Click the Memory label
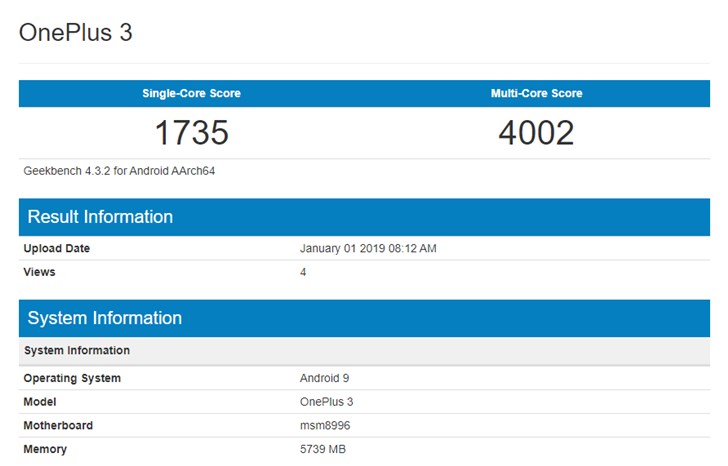The image size is (728, 466). pos(45,449)
